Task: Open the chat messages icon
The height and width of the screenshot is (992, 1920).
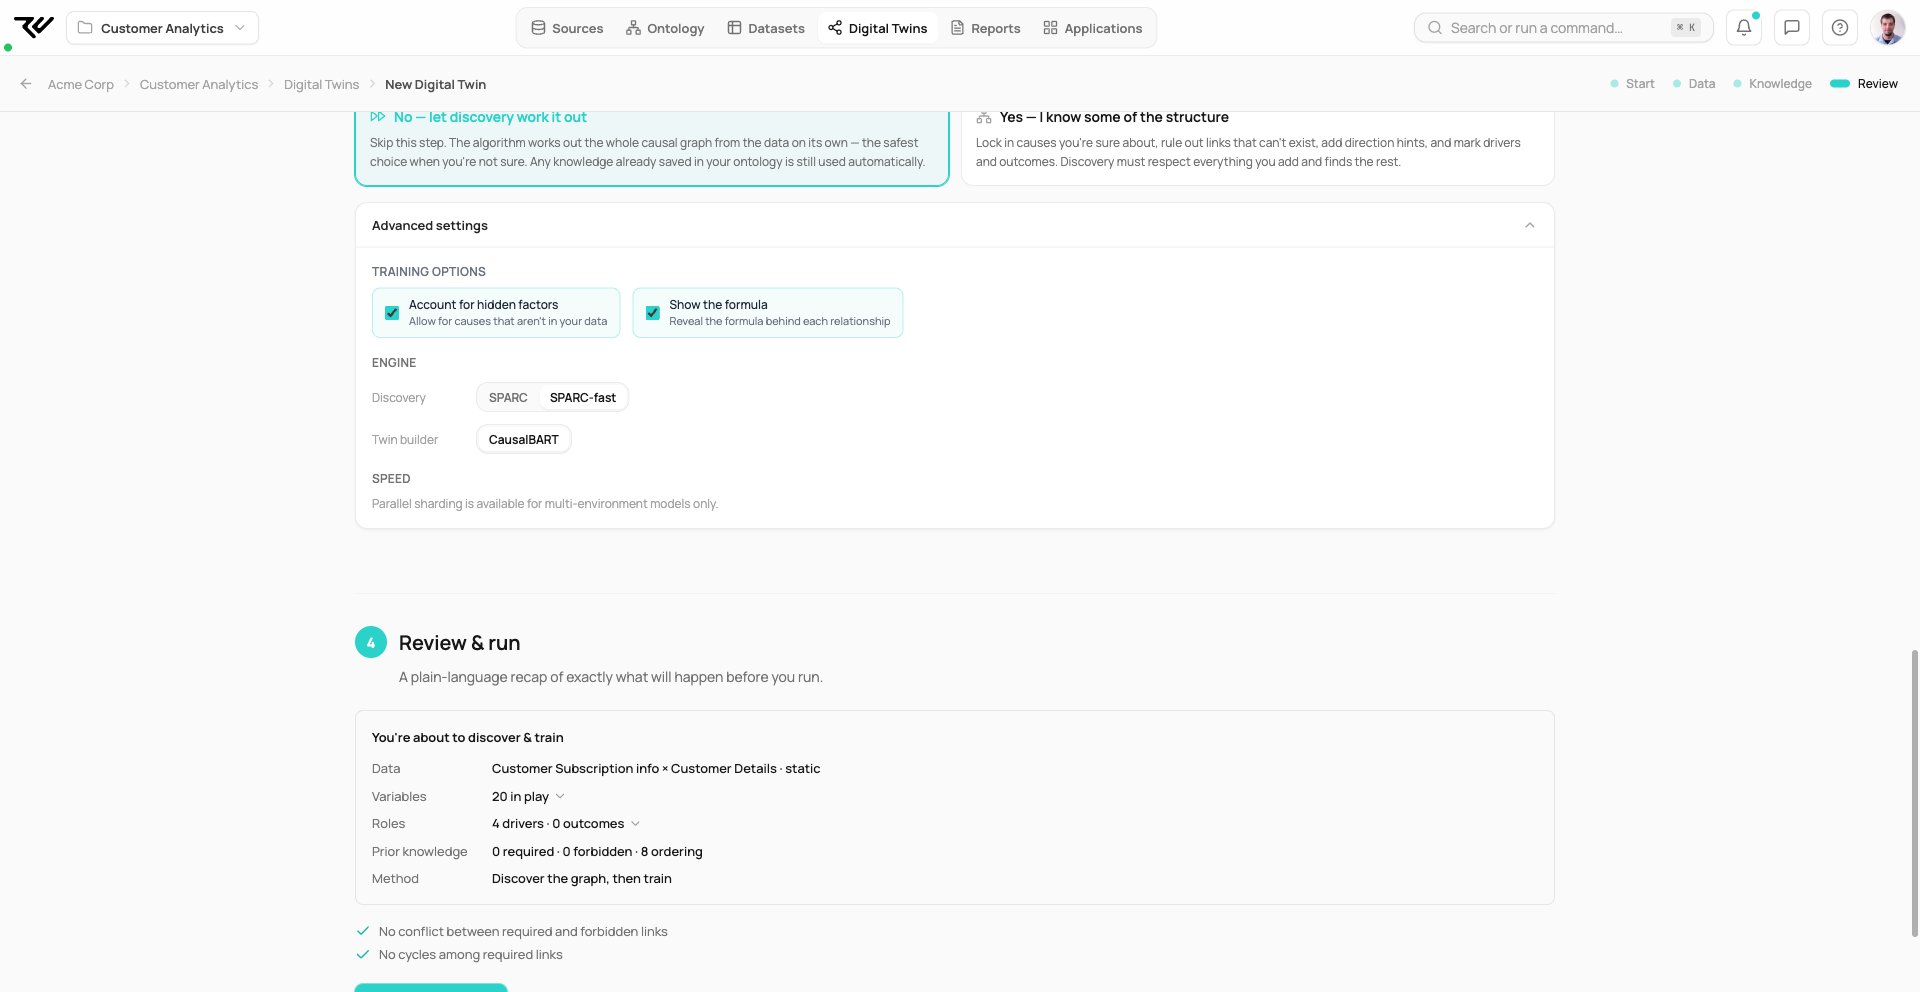Action: (1792, 28)
